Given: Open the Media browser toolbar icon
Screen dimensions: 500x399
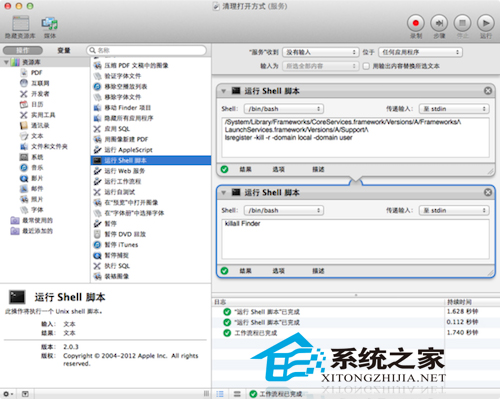Looking at the screenshot, I should tap(50, 24).
